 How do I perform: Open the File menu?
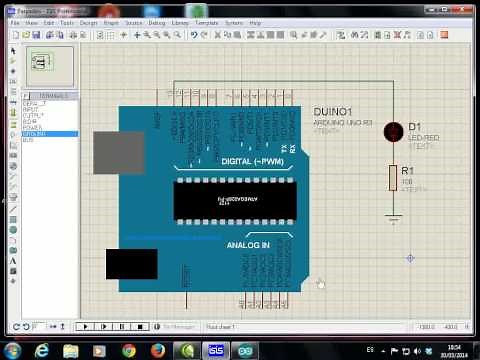(x=15, y=23)
